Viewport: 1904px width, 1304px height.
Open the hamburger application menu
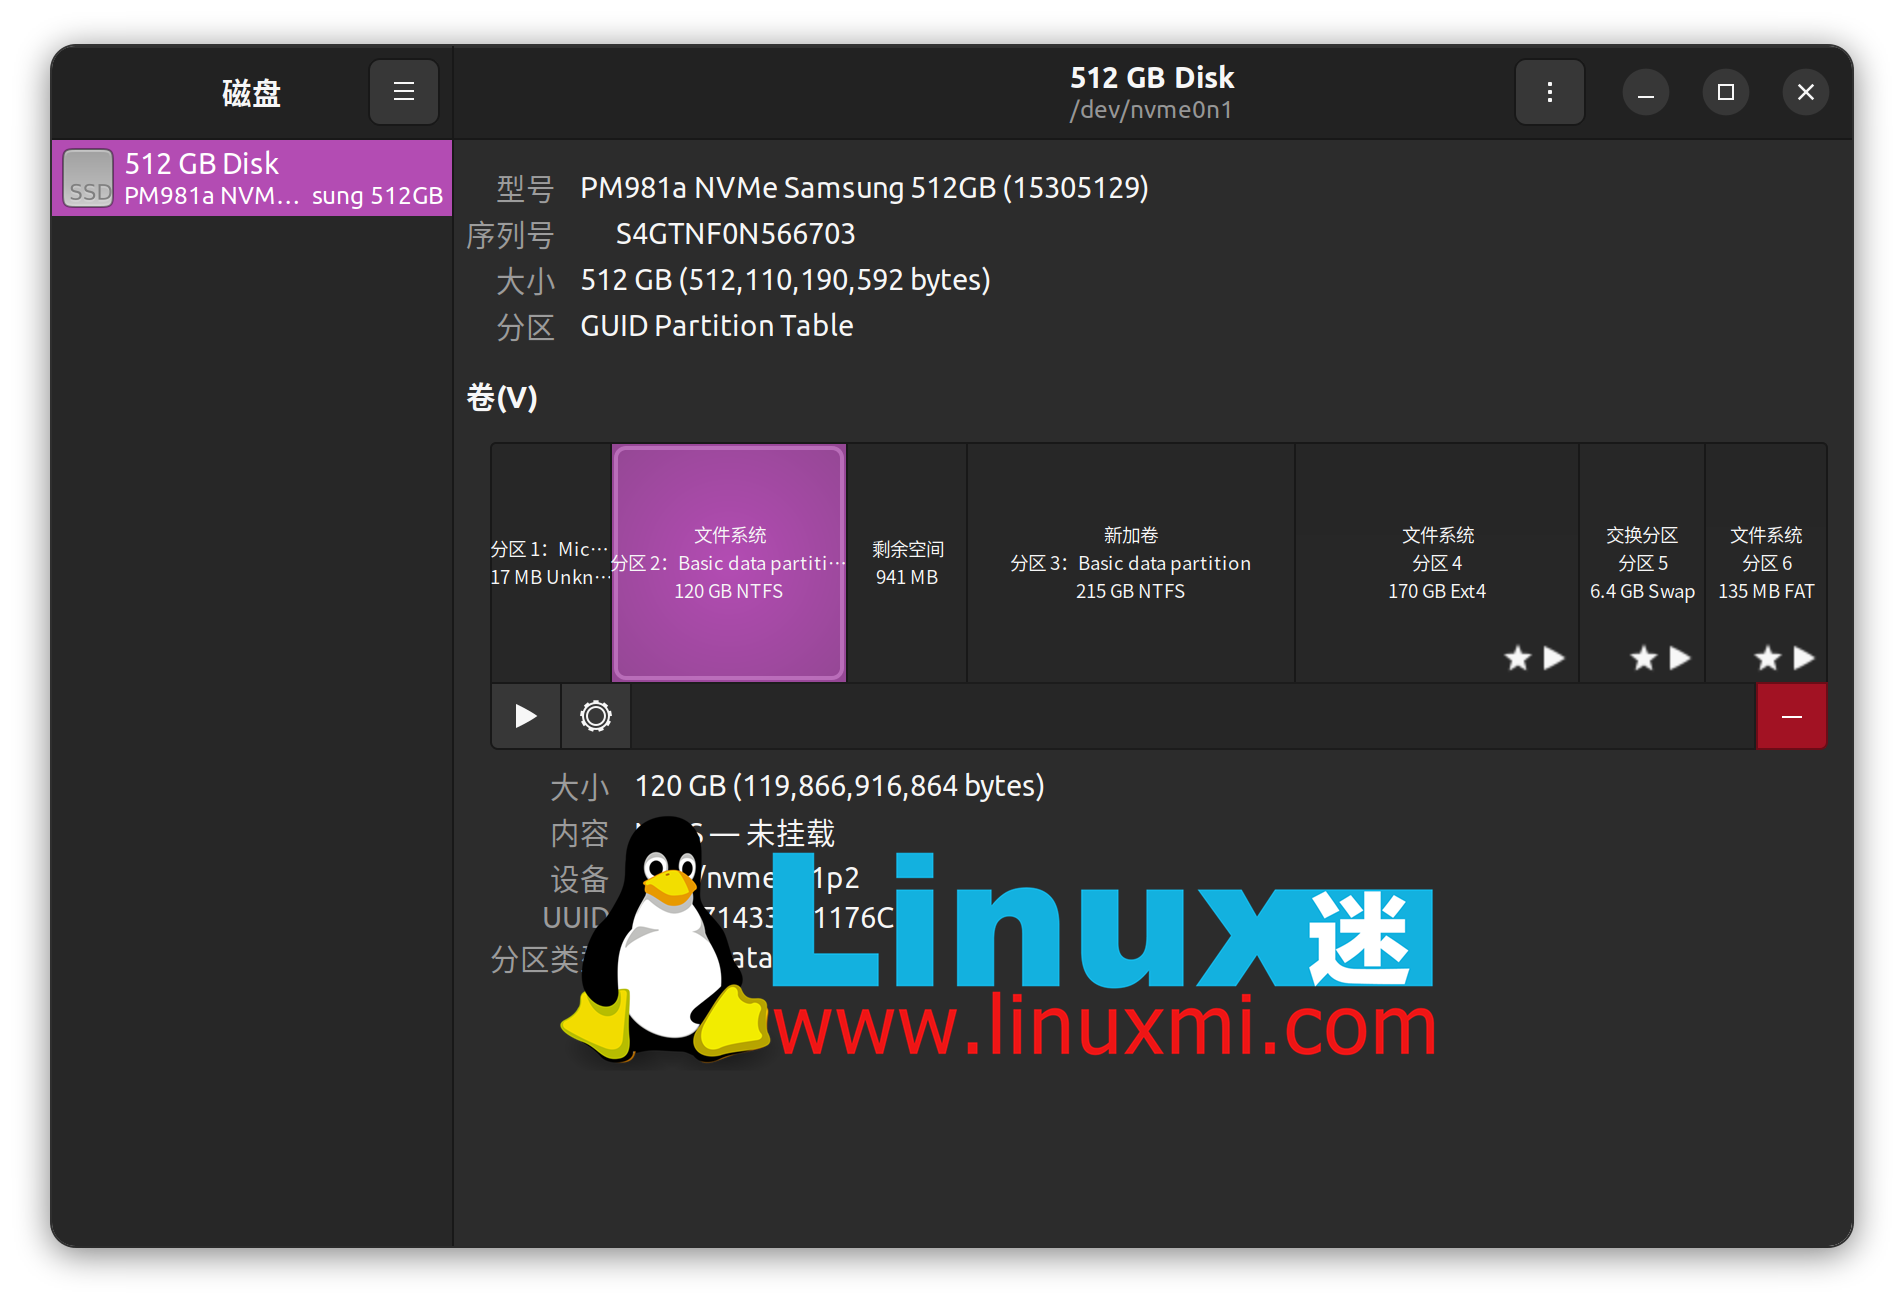[404, 92]
